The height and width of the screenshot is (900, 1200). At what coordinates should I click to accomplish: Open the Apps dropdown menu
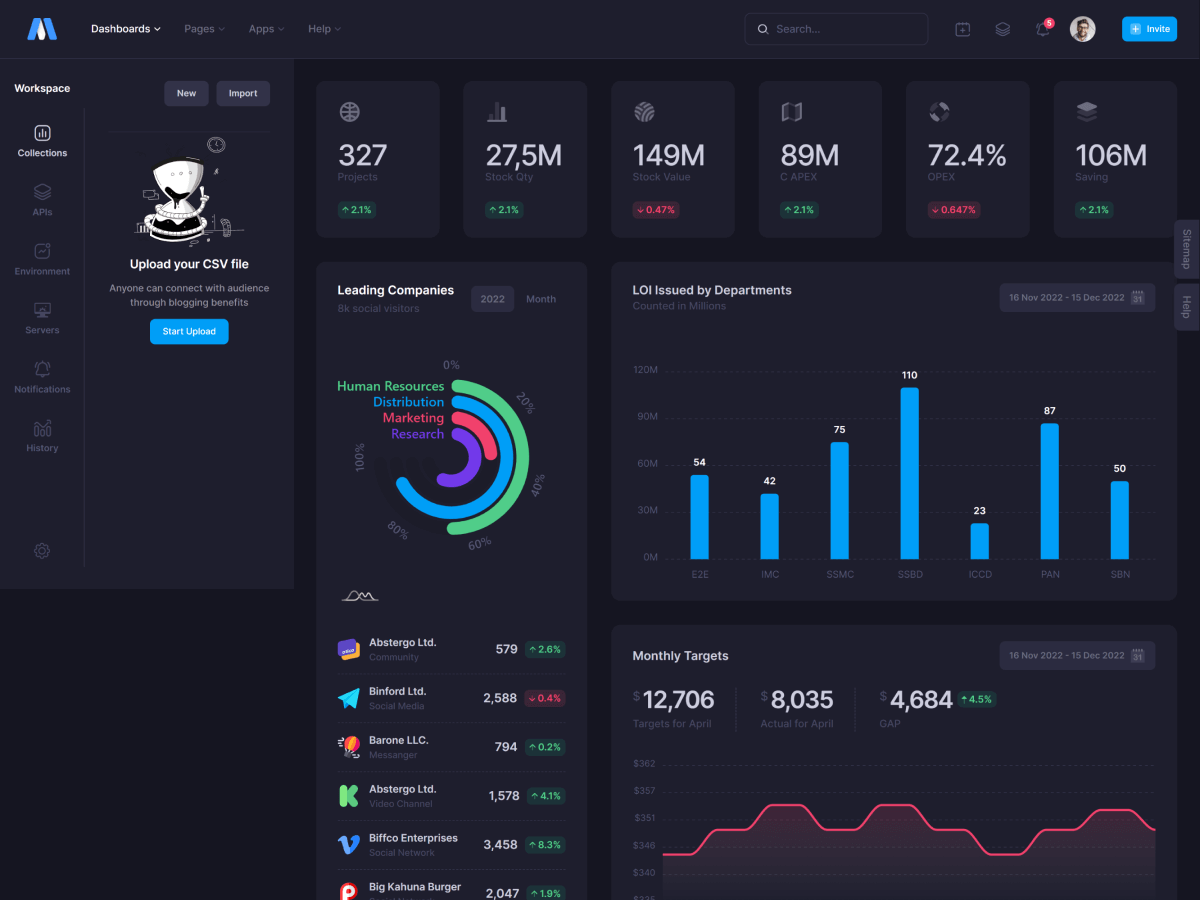266,29
